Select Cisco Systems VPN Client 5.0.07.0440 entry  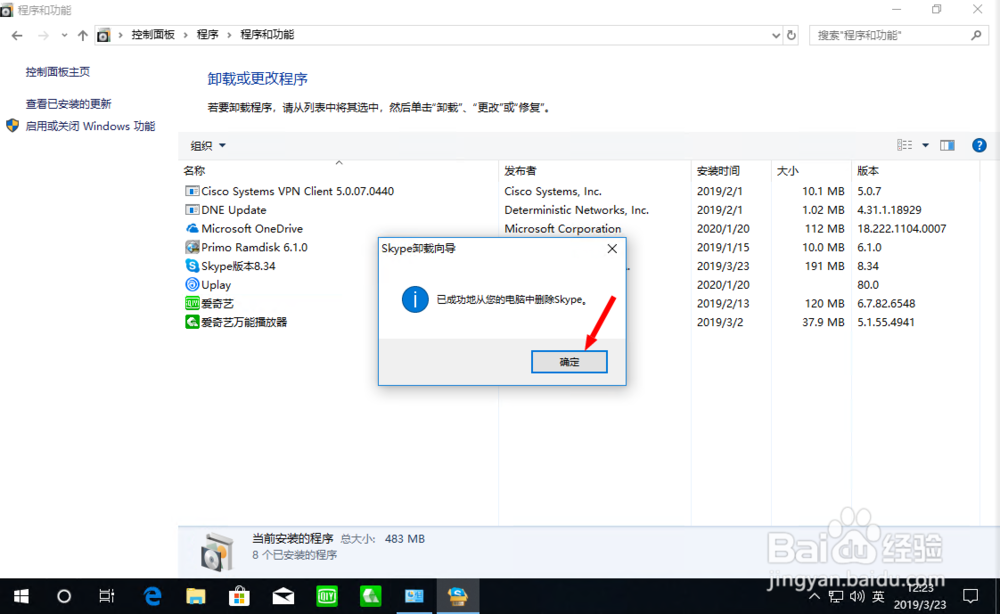click(x=297, y=191)
